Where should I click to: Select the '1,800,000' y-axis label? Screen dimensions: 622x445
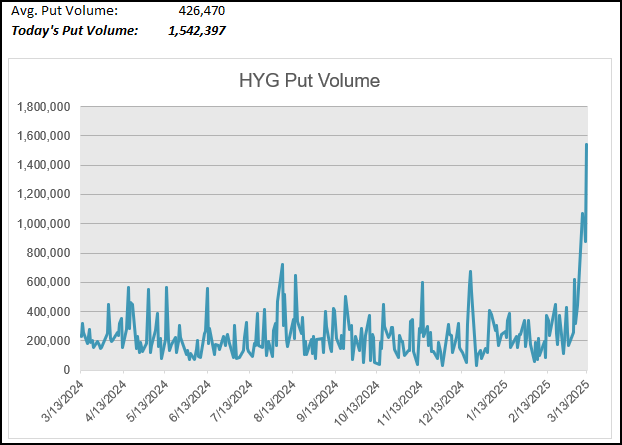(44, 107)
